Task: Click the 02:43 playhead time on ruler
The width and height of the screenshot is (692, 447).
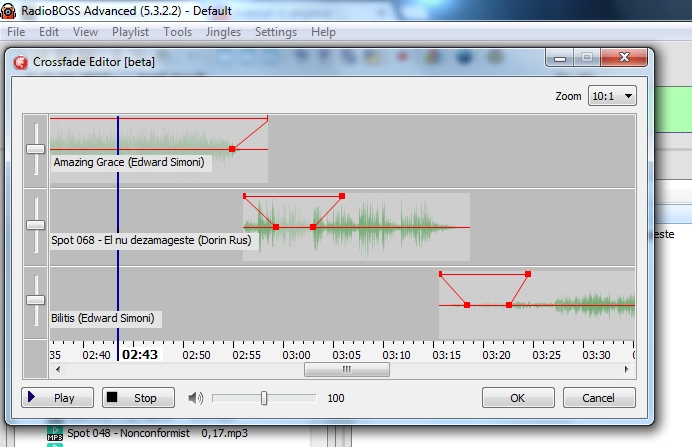Action: coord(140,355)
